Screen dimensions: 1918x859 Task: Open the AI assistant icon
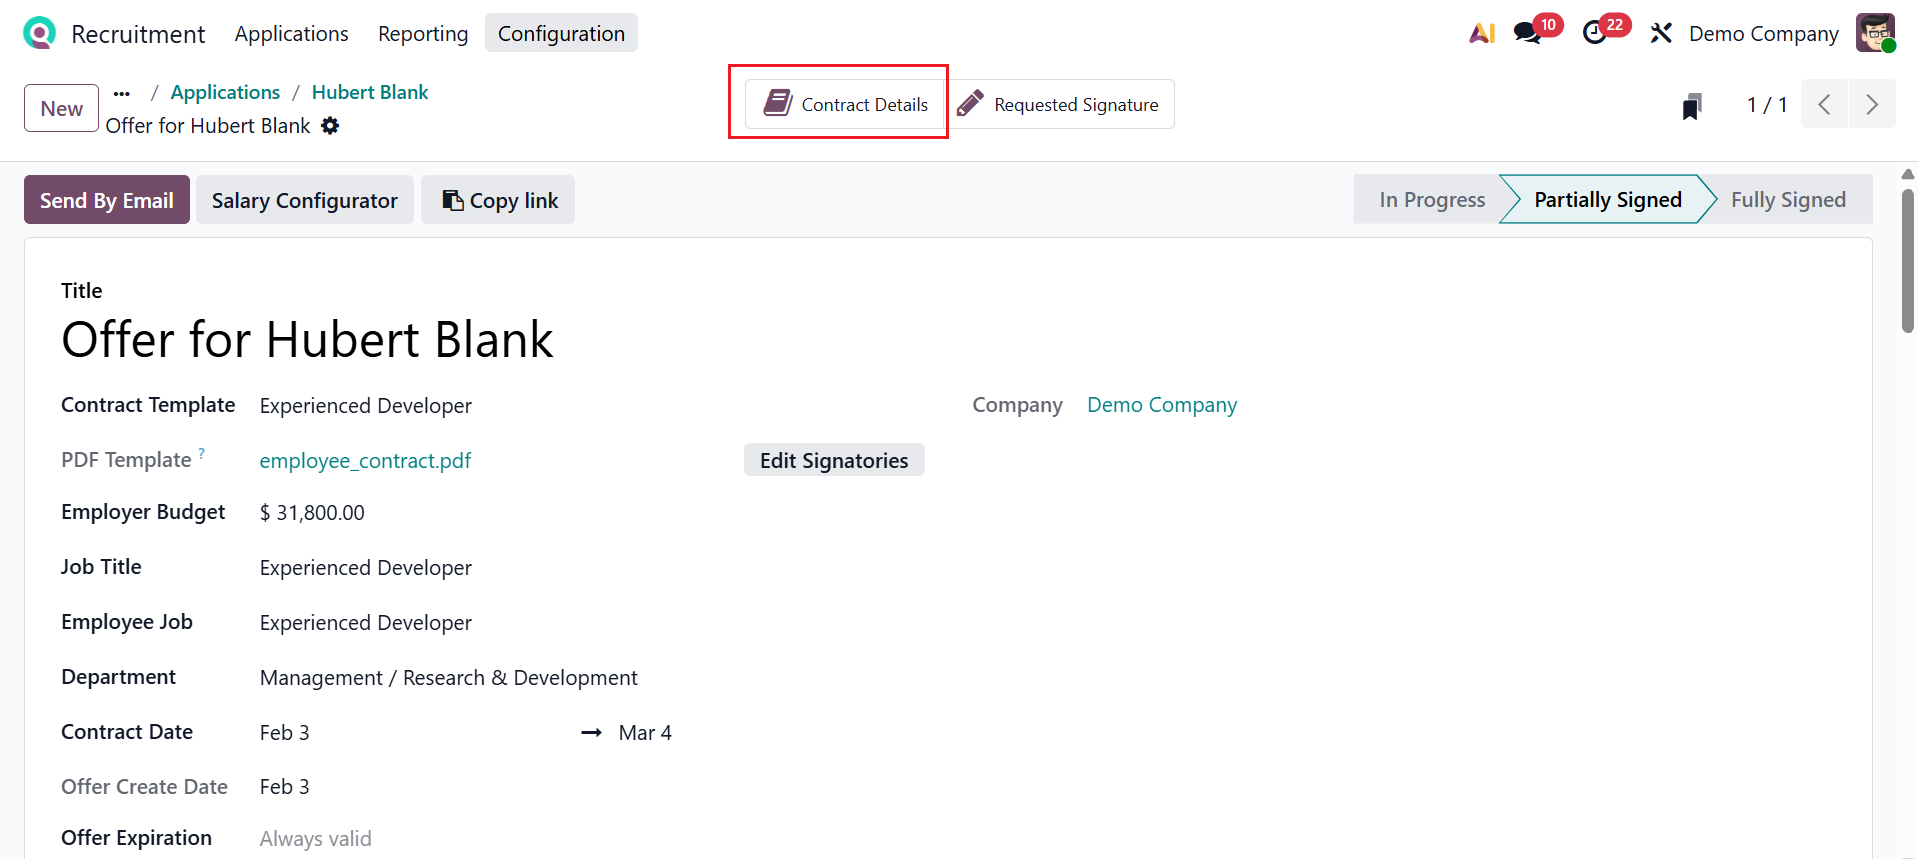(1482, 33)
